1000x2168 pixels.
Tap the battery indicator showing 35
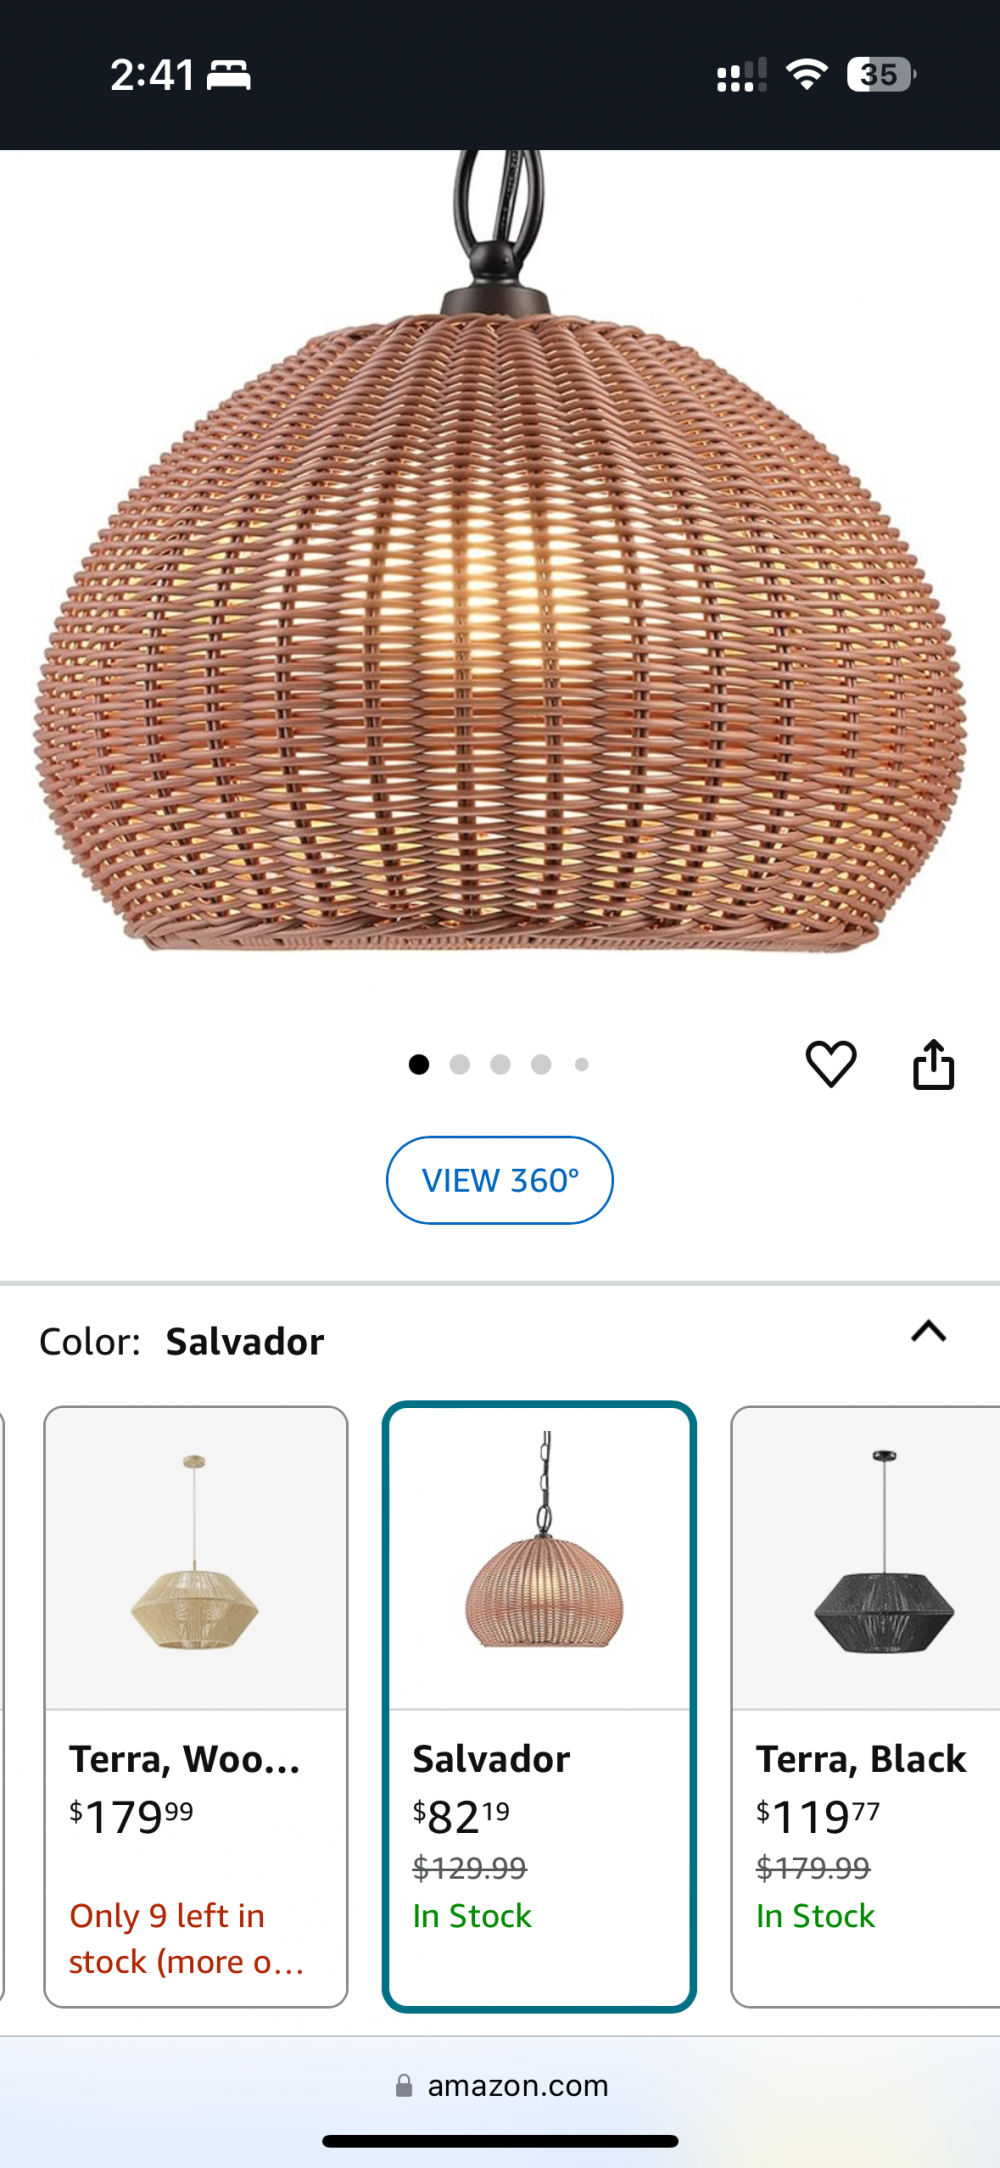coord(881,74)
